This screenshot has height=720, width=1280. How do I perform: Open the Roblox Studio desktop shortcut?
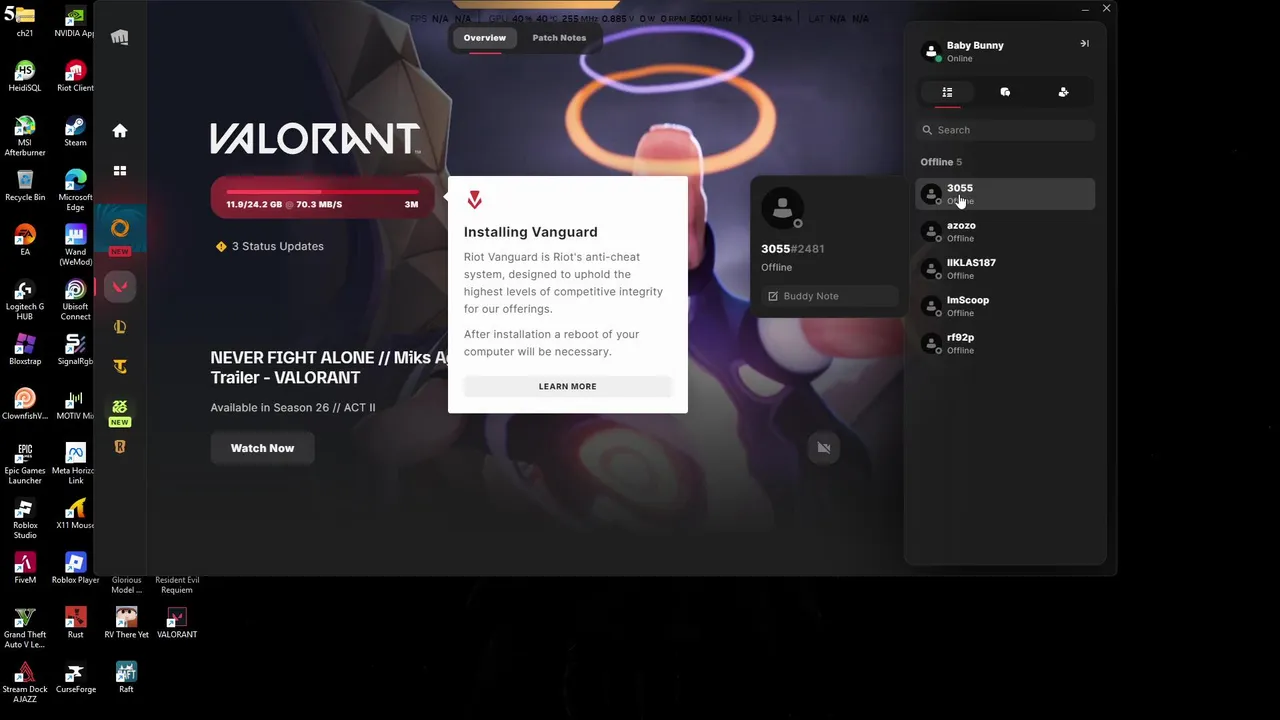[x=25, y=519]
